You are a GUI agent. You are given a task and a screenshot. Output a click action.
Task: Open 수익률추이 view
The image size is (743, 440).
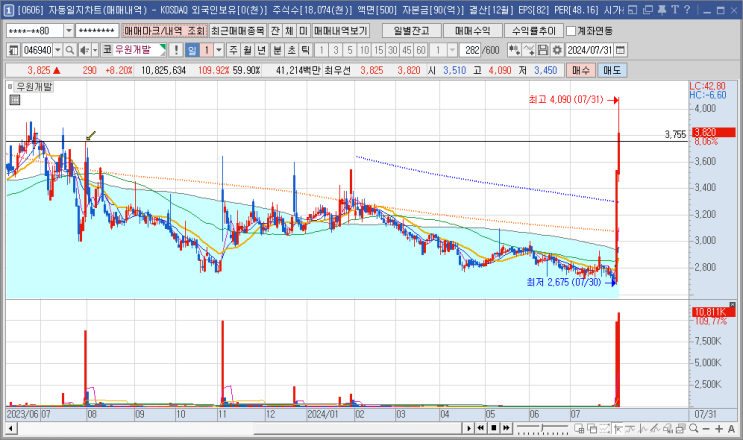(534, 31)
